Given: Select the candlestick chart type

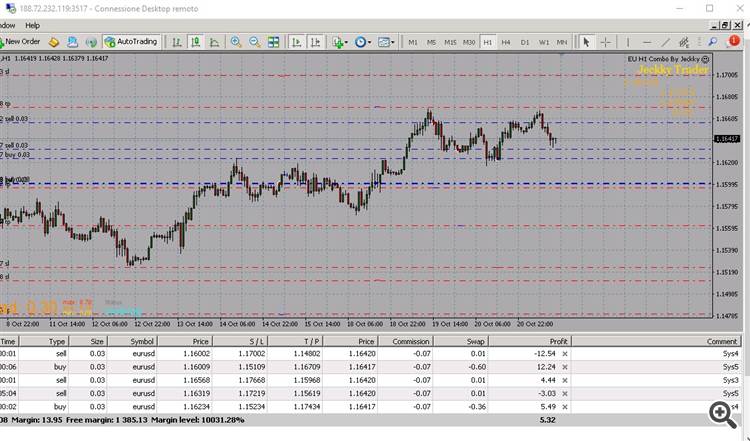Looking at the screenshot, I should (196, 42).
